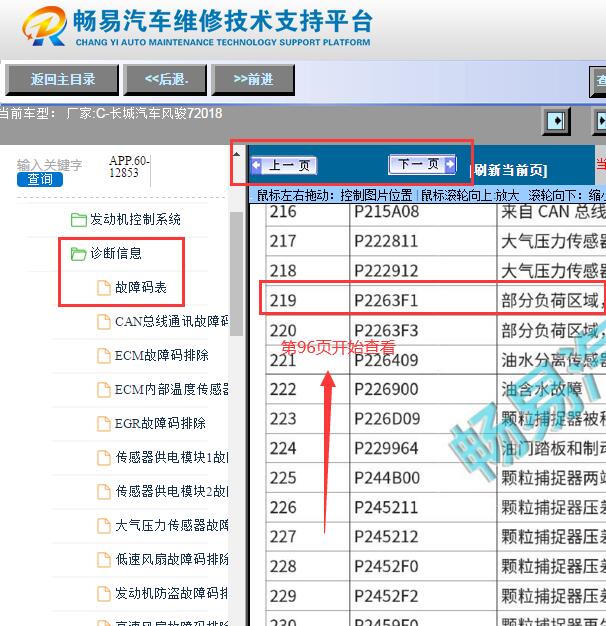
Task: Click page icon beside 发动机防盗故障码
Action: tap(104, 594)
